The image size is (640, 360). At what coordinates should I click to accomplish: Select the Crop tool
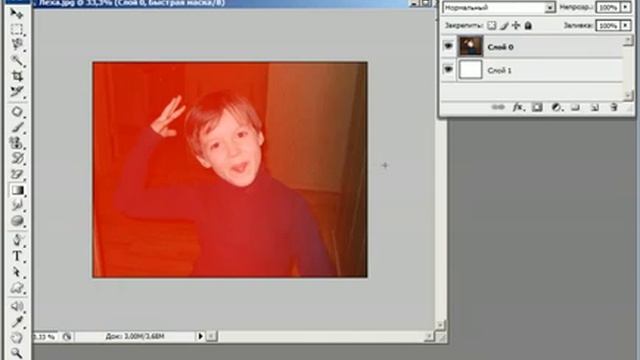click(x=17, y=76)
